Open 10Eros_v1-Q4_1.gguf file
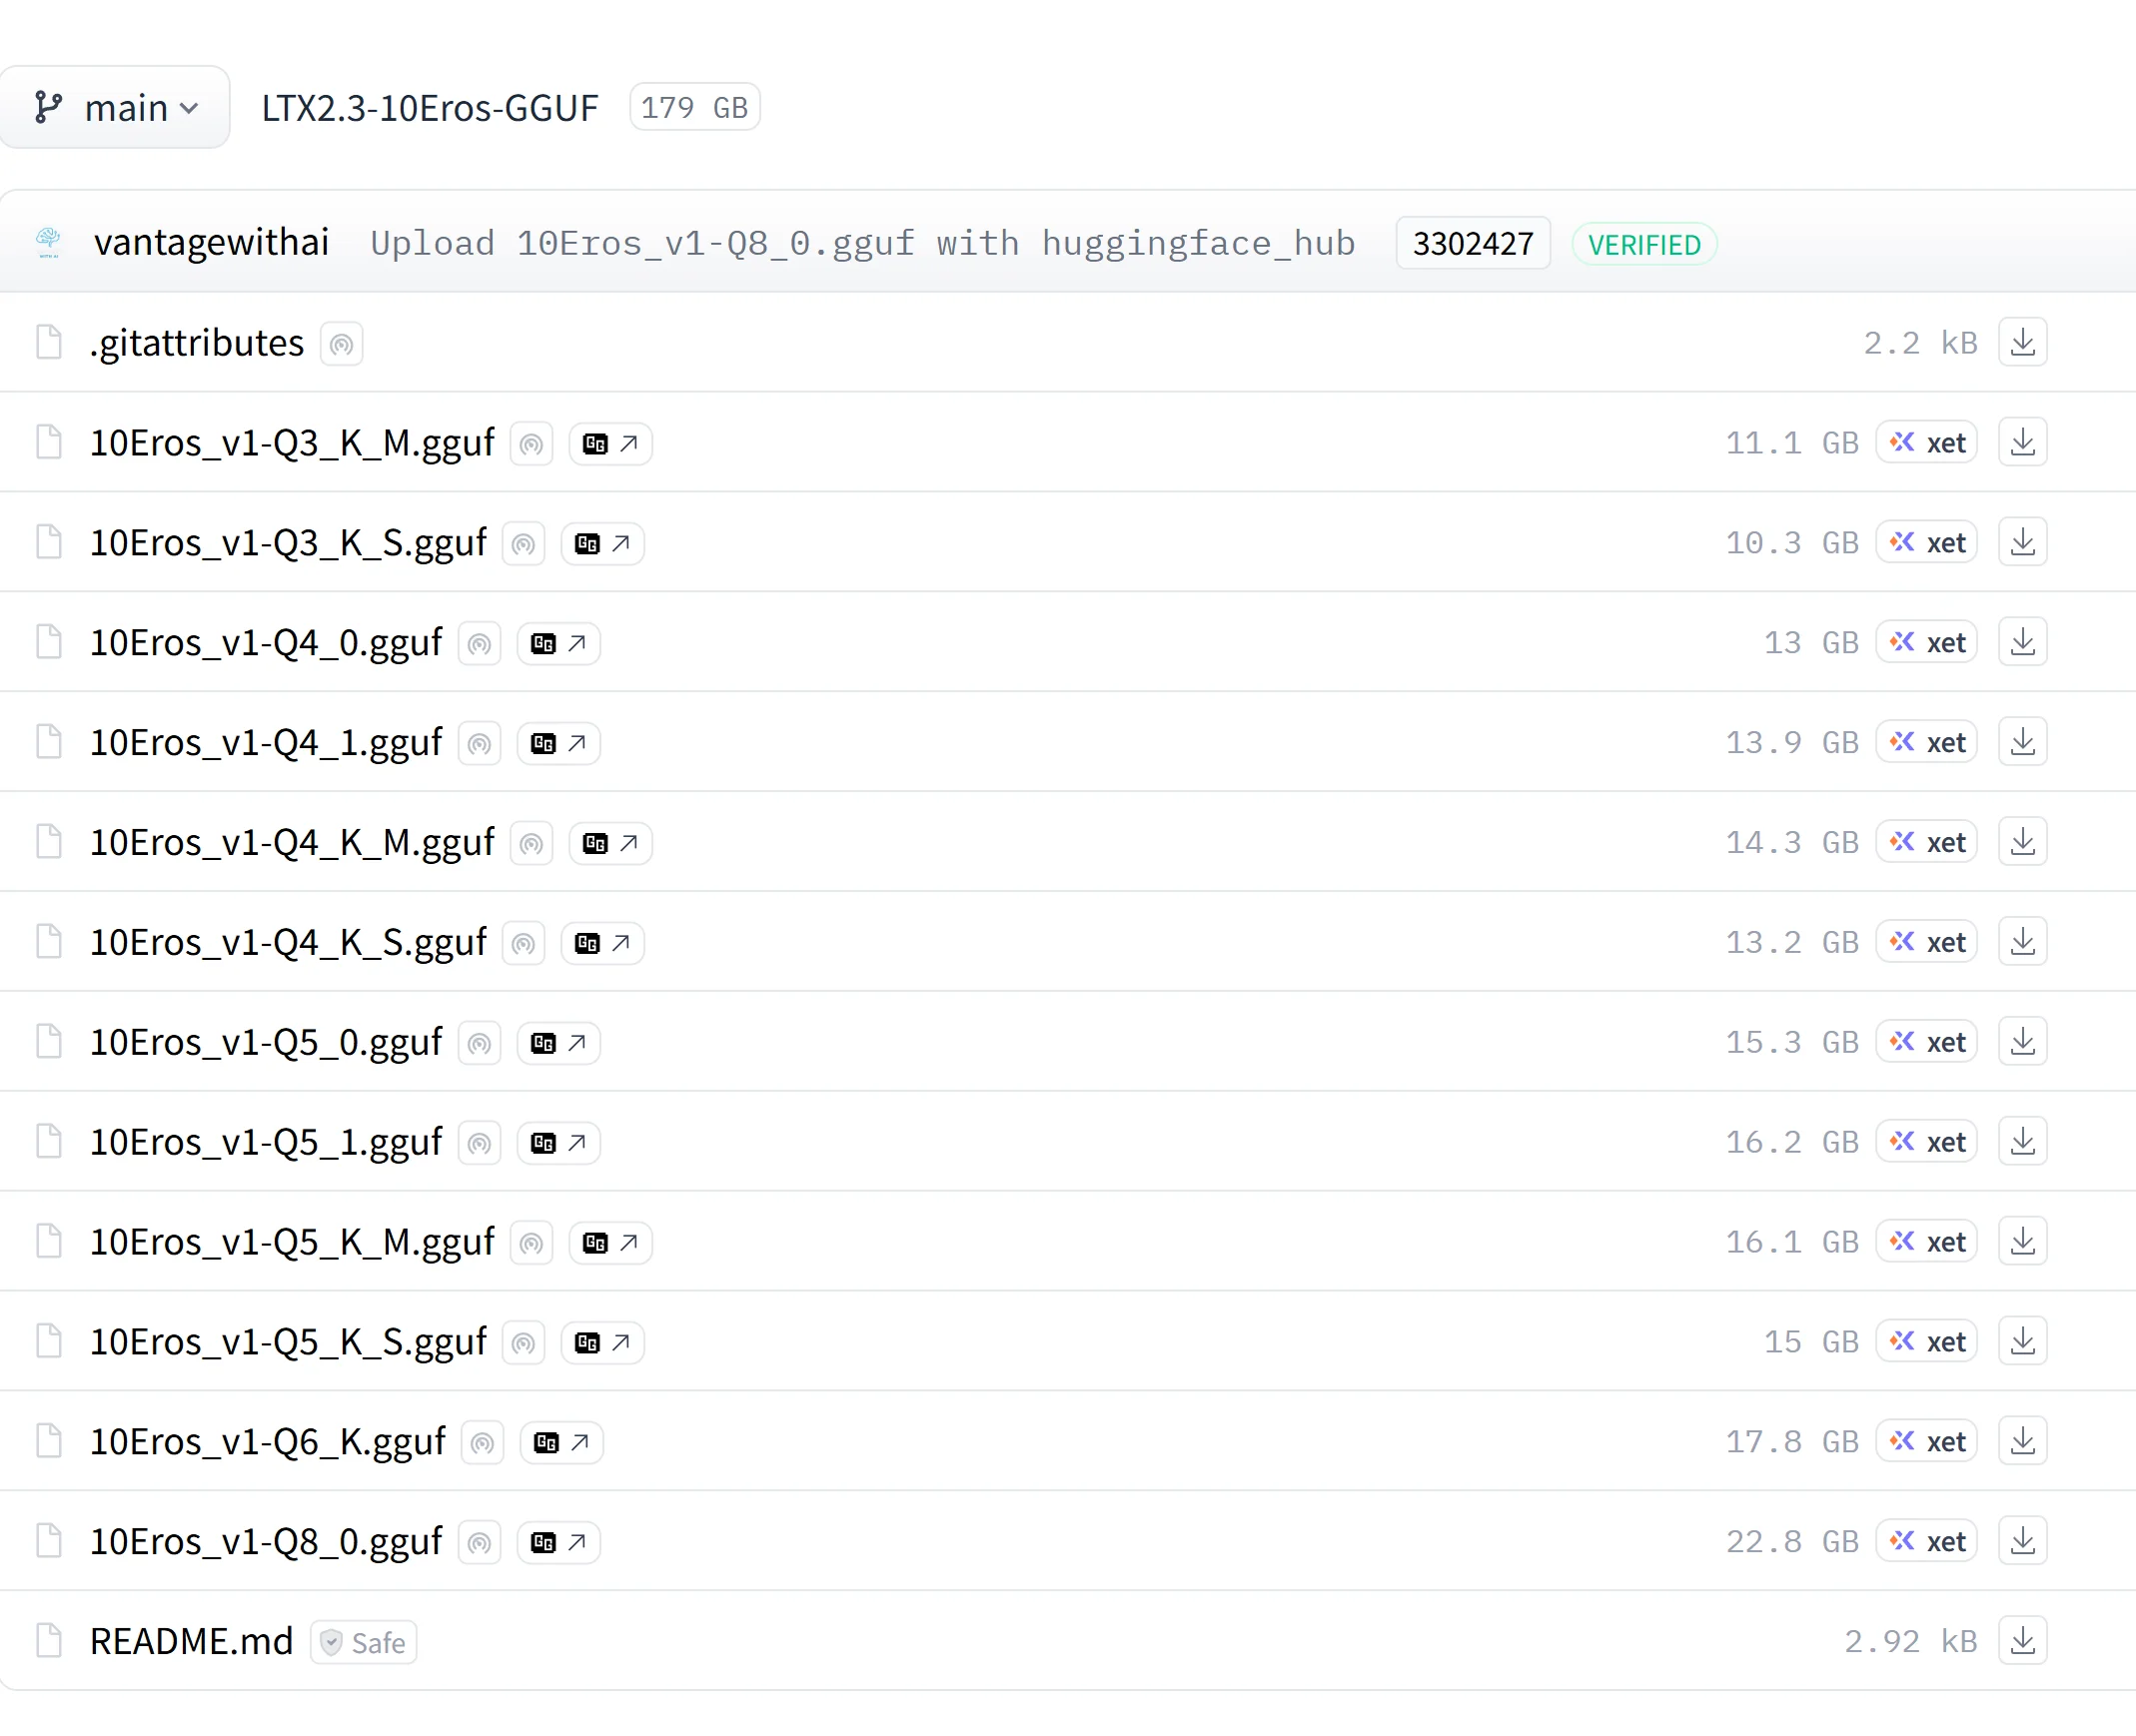This screenshot has height=1736, width=2136. [266, 743]
